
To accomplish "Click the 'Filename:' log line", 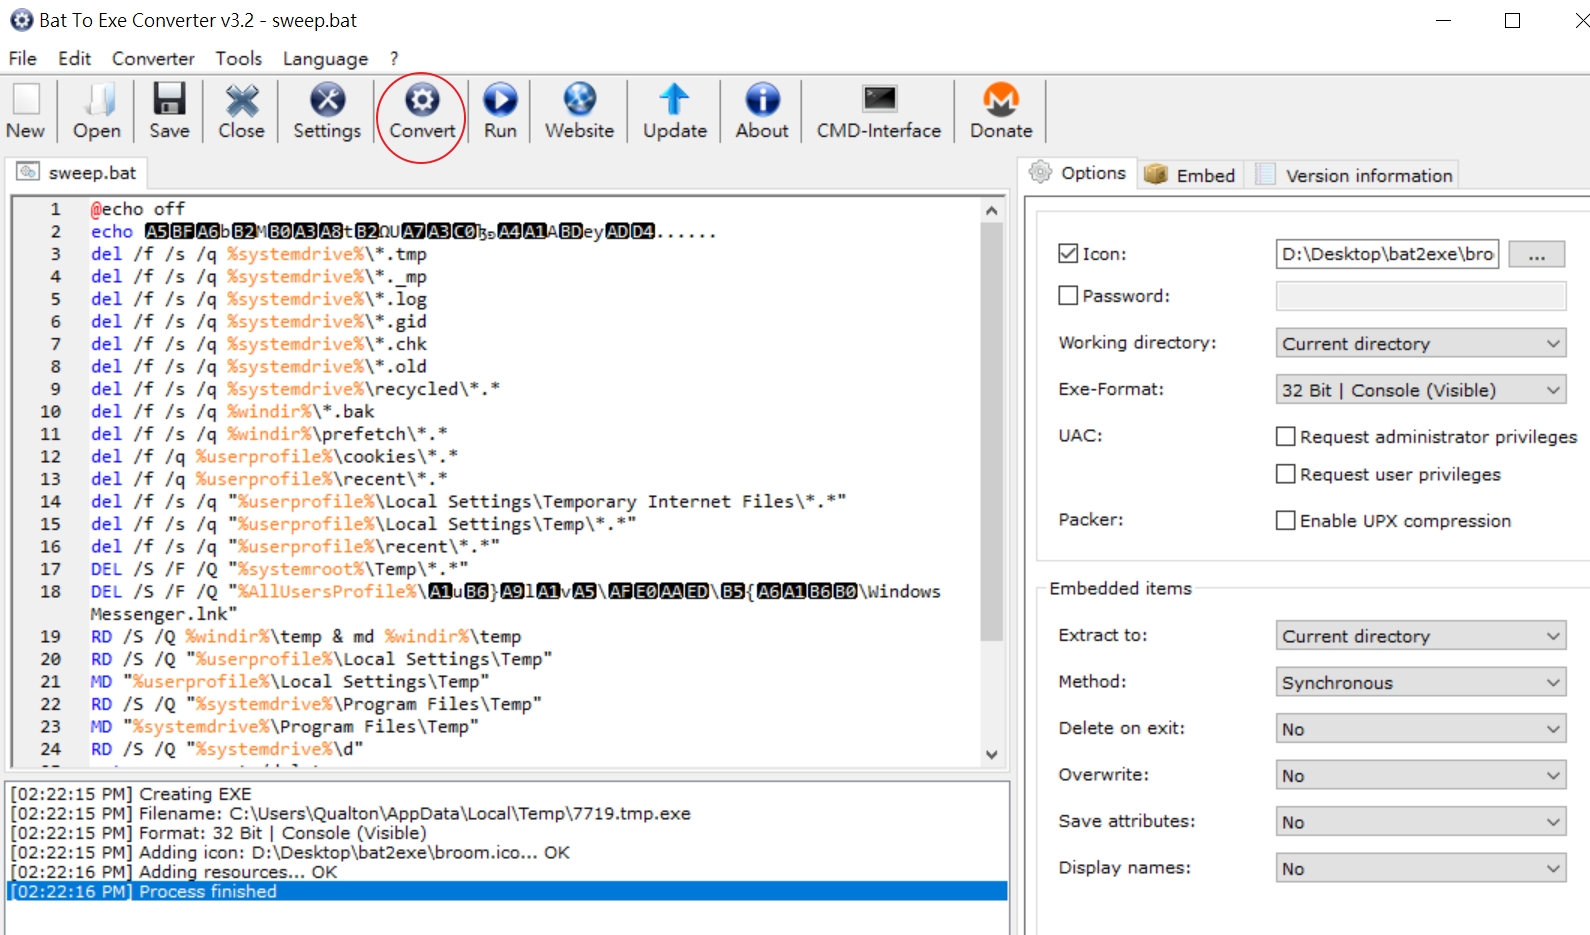I will 350,814.
